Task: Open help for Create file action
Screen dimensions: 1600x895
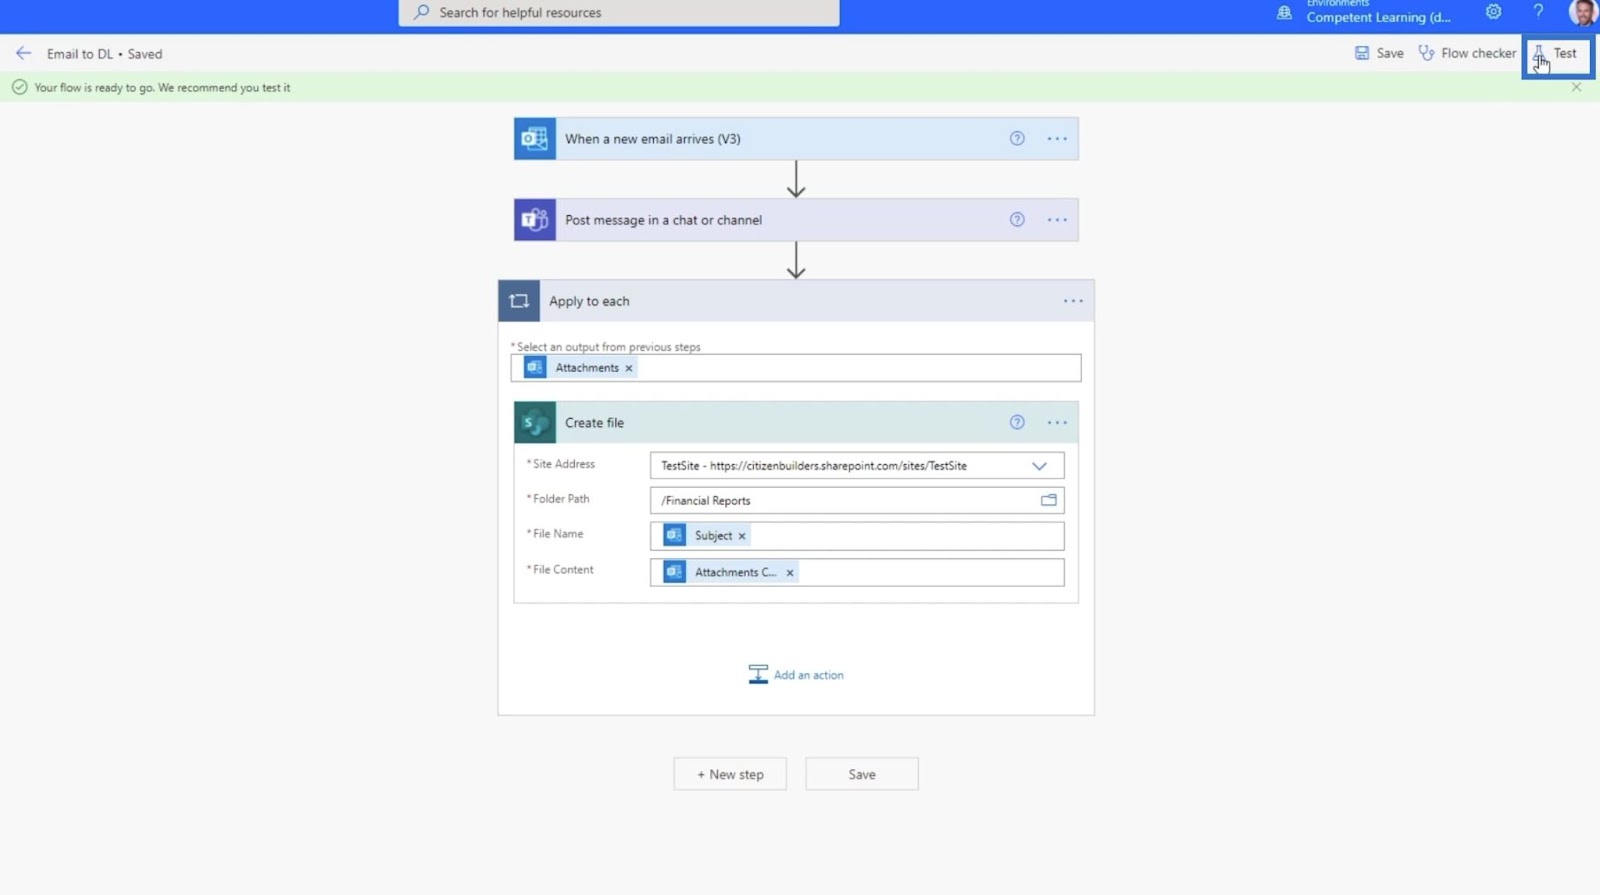Action: [x=1017, y=423]
